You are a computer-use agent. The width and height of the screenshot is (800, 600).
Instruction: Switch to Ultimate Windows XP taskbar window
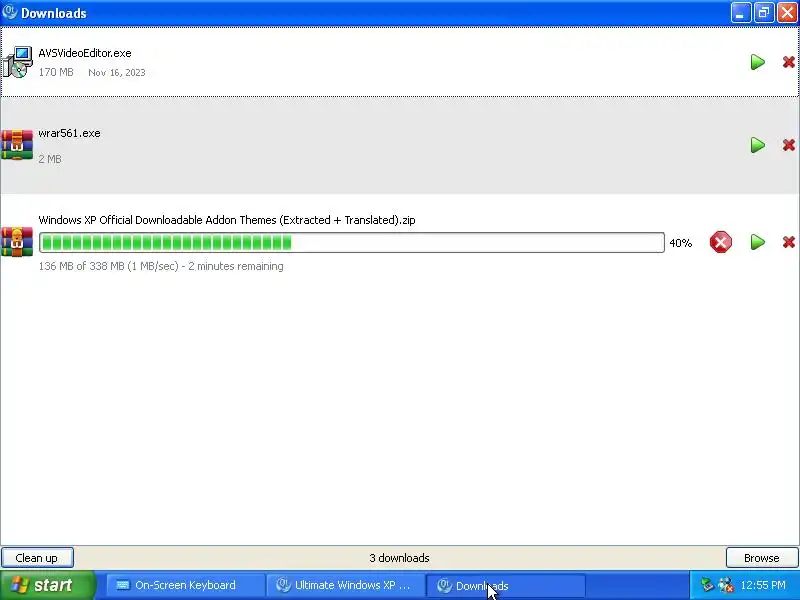[345, 585]
